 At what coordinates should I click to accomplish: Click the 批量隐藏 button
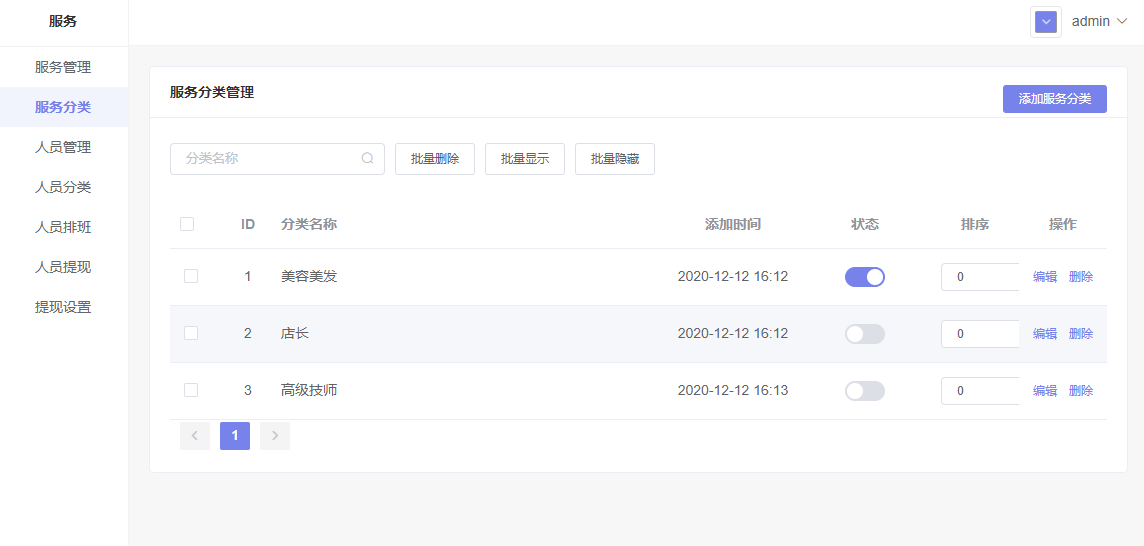click(615, 159)
